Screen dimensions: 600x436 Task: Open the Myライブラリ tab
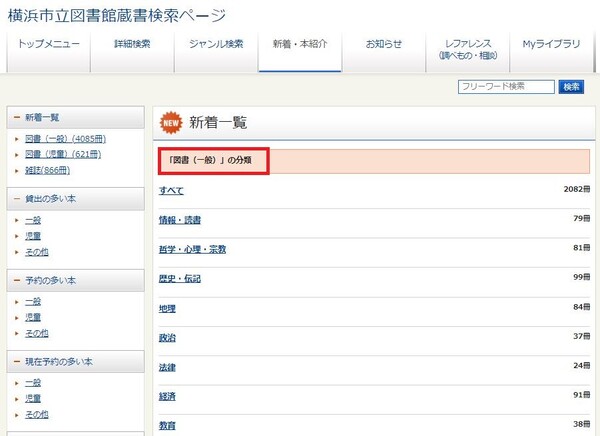tap(551, 44)
